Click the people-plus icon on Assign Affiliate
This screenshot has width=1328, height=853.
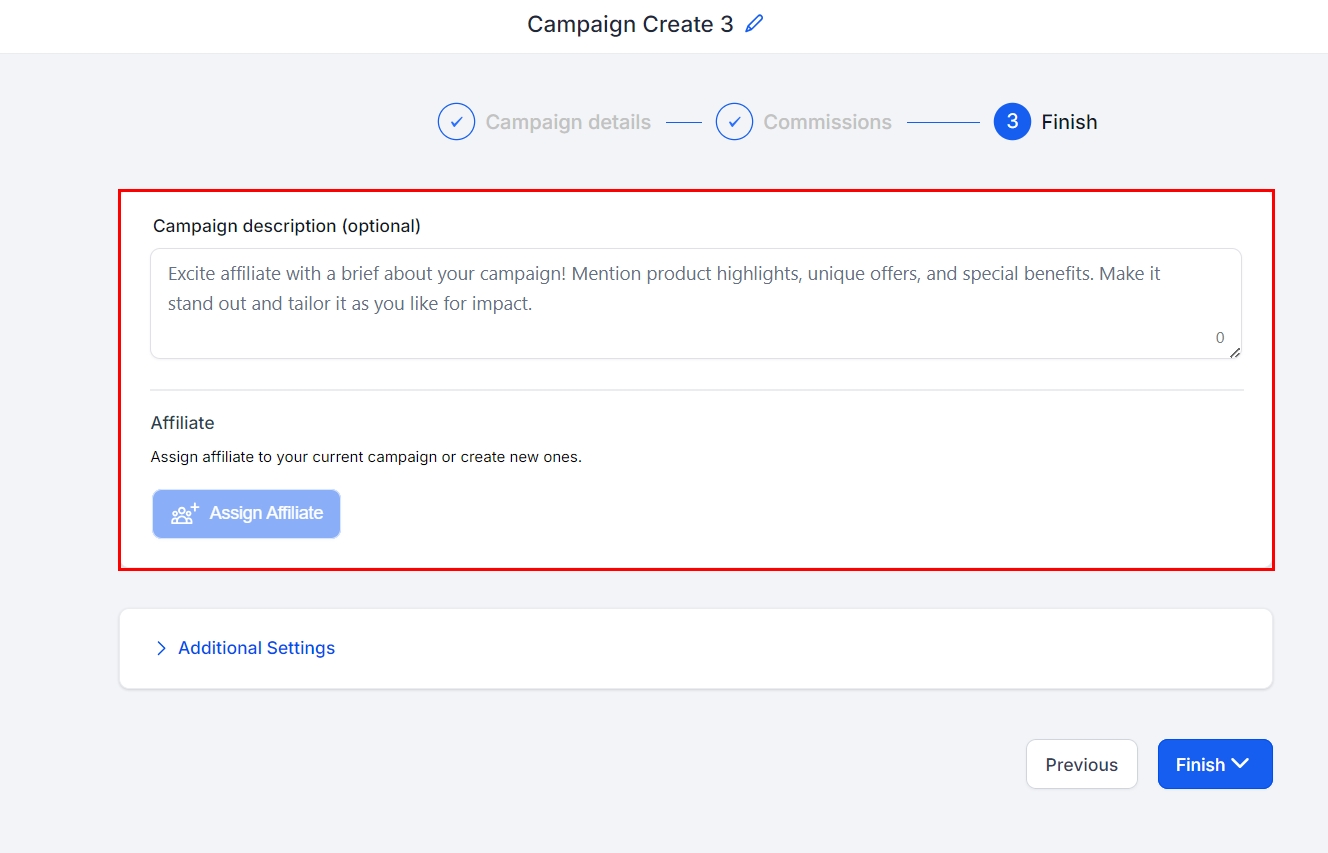(185, 514)
